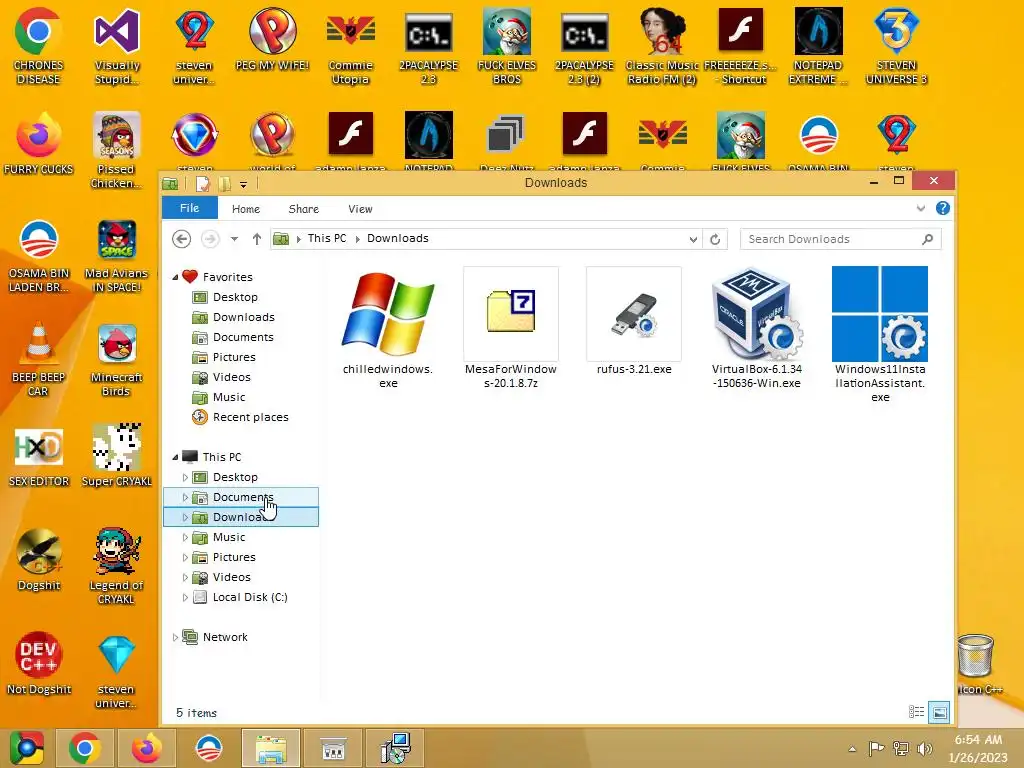Open recent locations dropdown arrow

pyautogui.click(x=234, y=239)
